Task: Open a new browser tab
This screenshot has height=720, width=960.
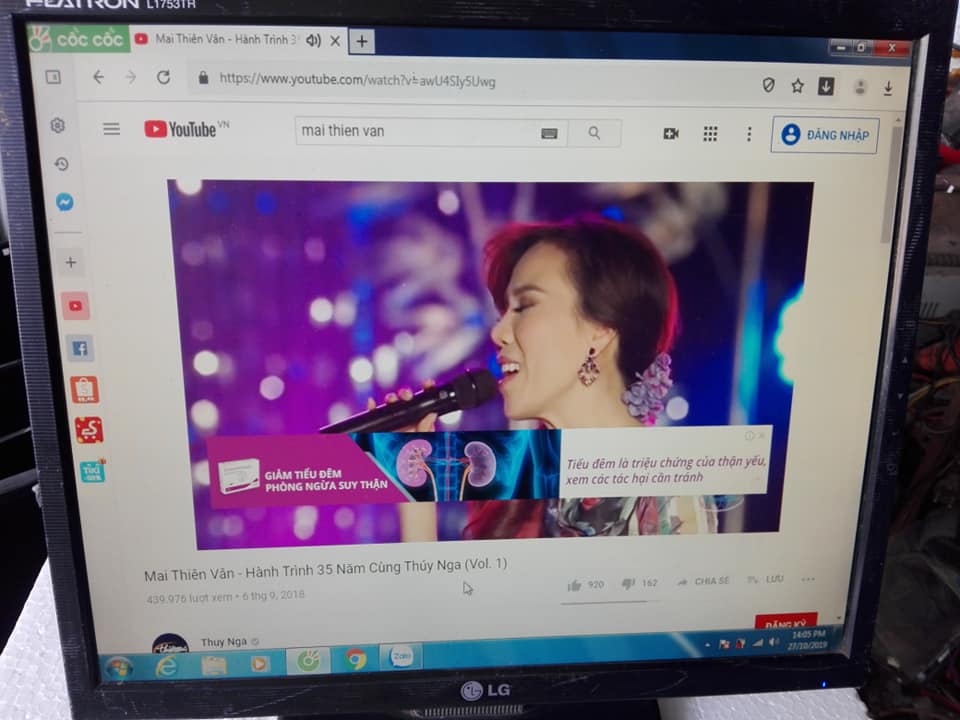Action: coord(362,42)
